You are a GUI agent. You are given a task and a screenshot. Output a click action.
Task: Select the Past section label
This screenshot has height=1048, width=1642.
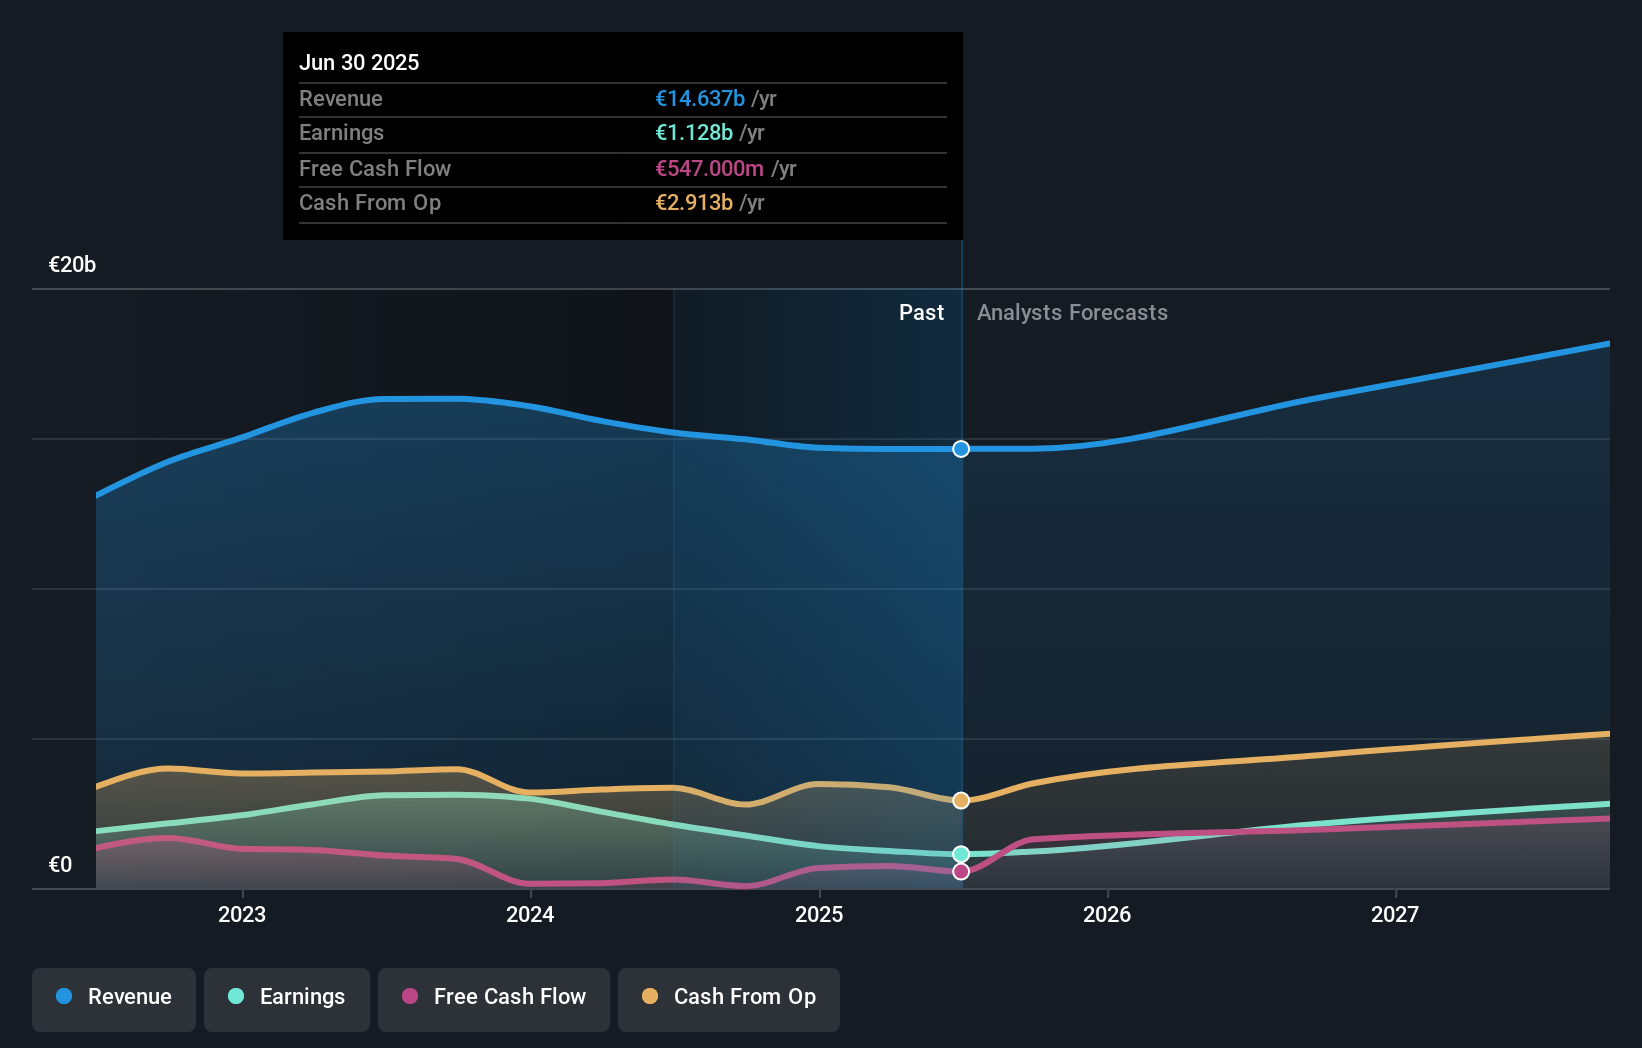(x=921, y=312)
